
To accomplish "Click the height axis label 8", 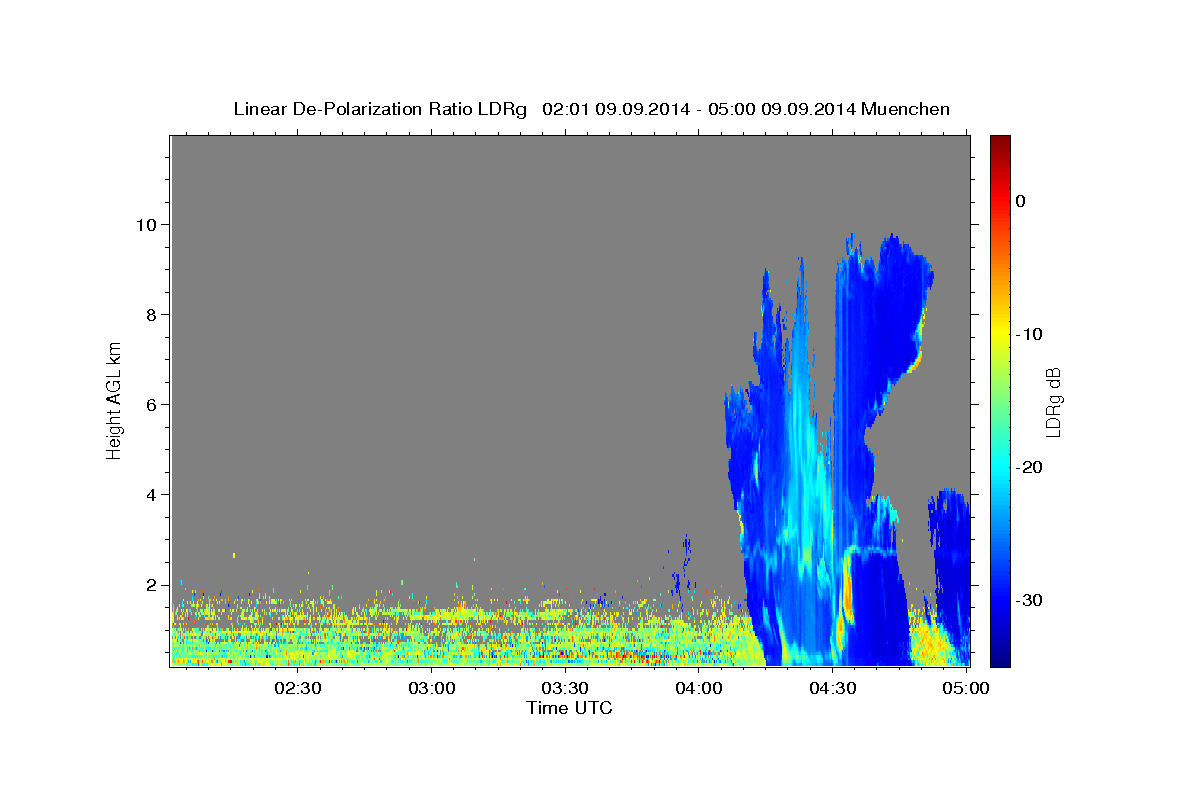I will point(152,315).
